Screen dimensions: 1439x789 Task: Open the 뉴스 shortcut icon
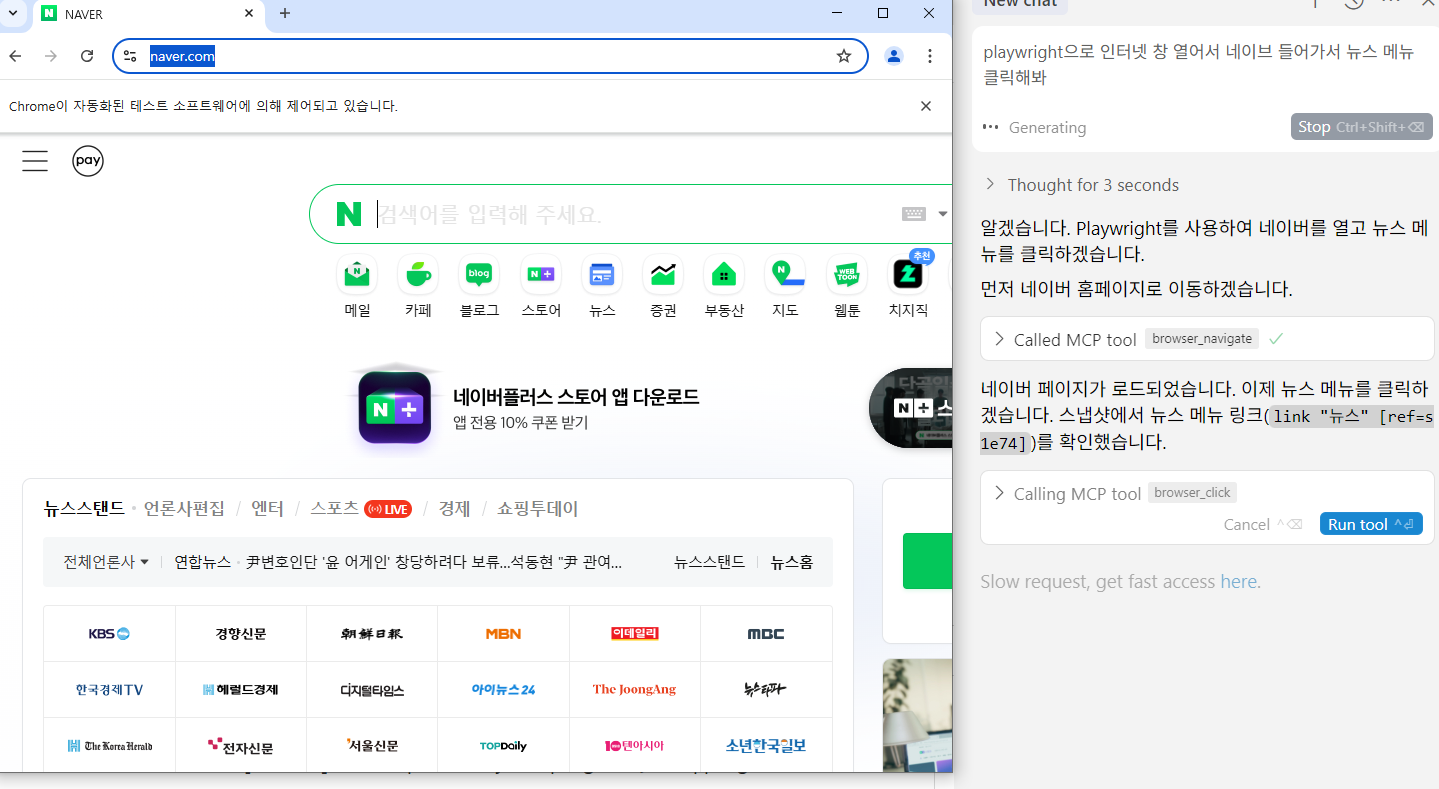[x=602, y=274]
